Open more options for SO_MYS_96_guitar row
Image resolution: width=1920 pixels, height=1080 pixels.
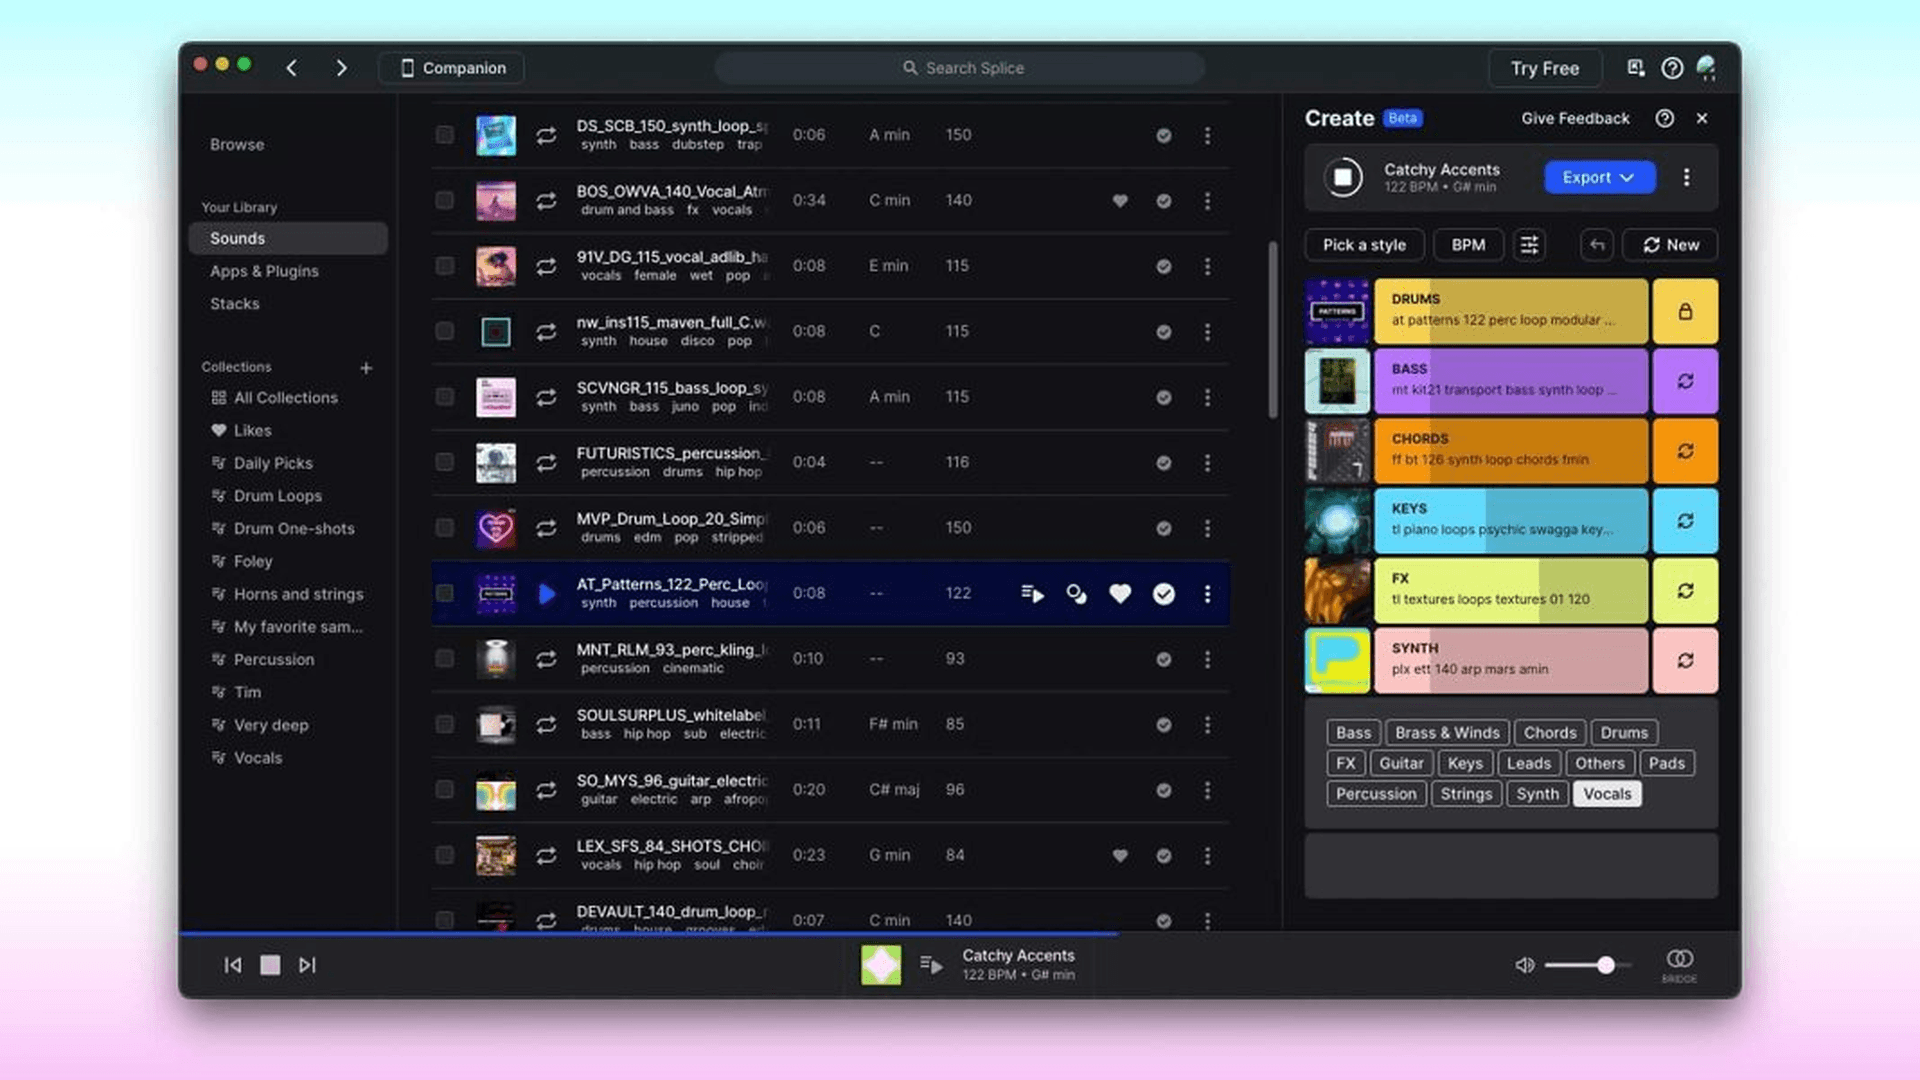click(1207, 790)
